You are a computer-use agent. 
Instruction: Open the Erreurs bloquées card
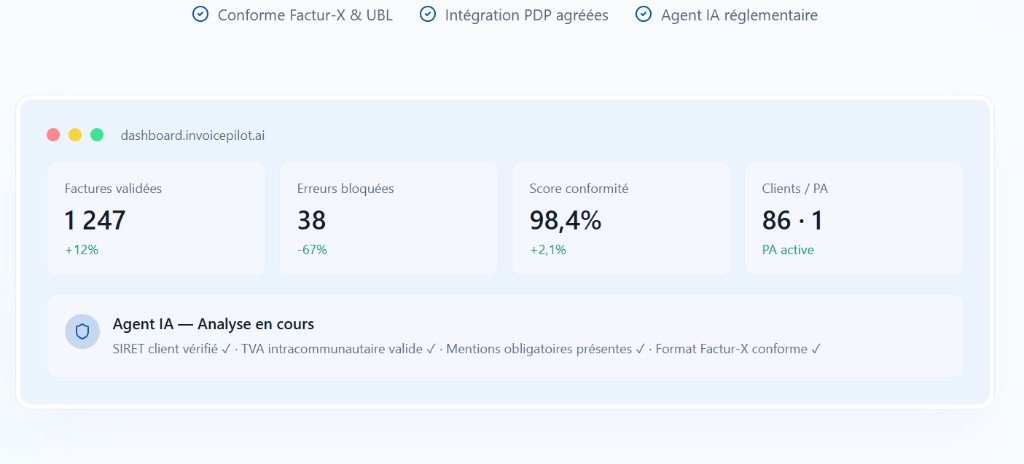point(389,219)
